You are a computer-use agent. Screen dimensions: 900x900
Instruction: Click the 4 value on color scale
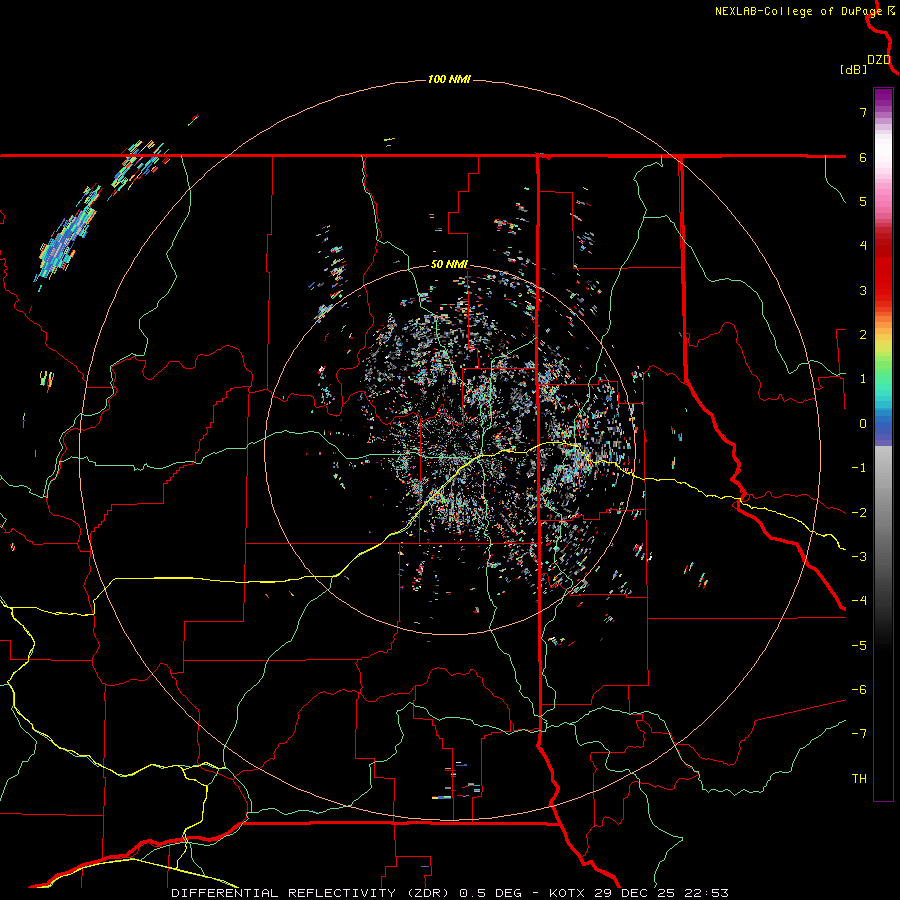point(863,246)
